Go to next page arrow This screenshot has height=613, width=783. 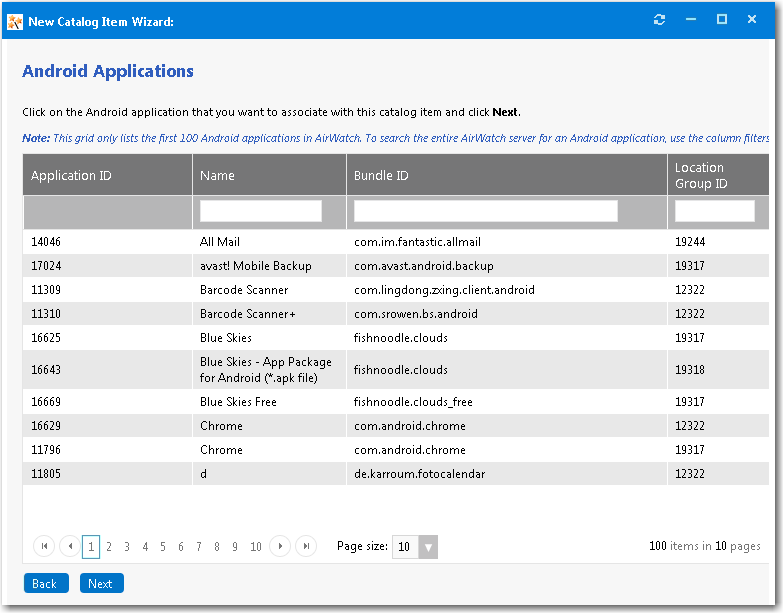pos(281,546)
